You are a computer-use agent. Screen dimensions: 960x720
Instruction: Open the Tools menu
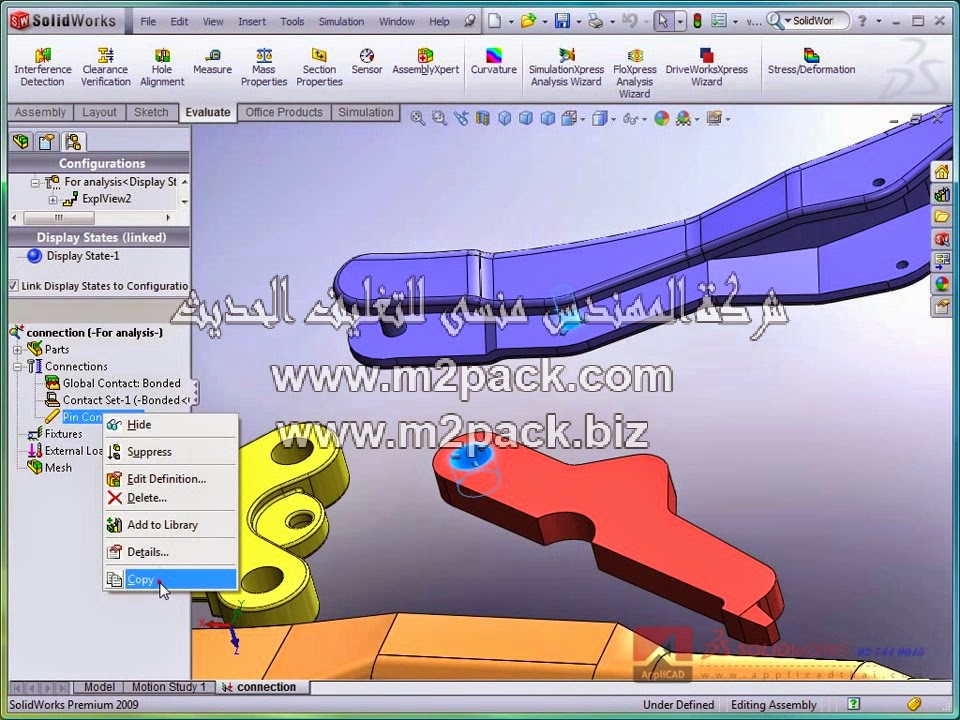point(292,21)
